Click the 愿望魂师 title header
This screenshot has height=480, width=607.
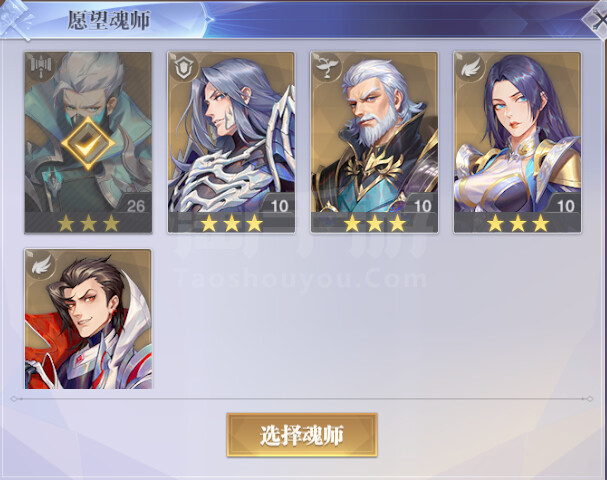108,20
